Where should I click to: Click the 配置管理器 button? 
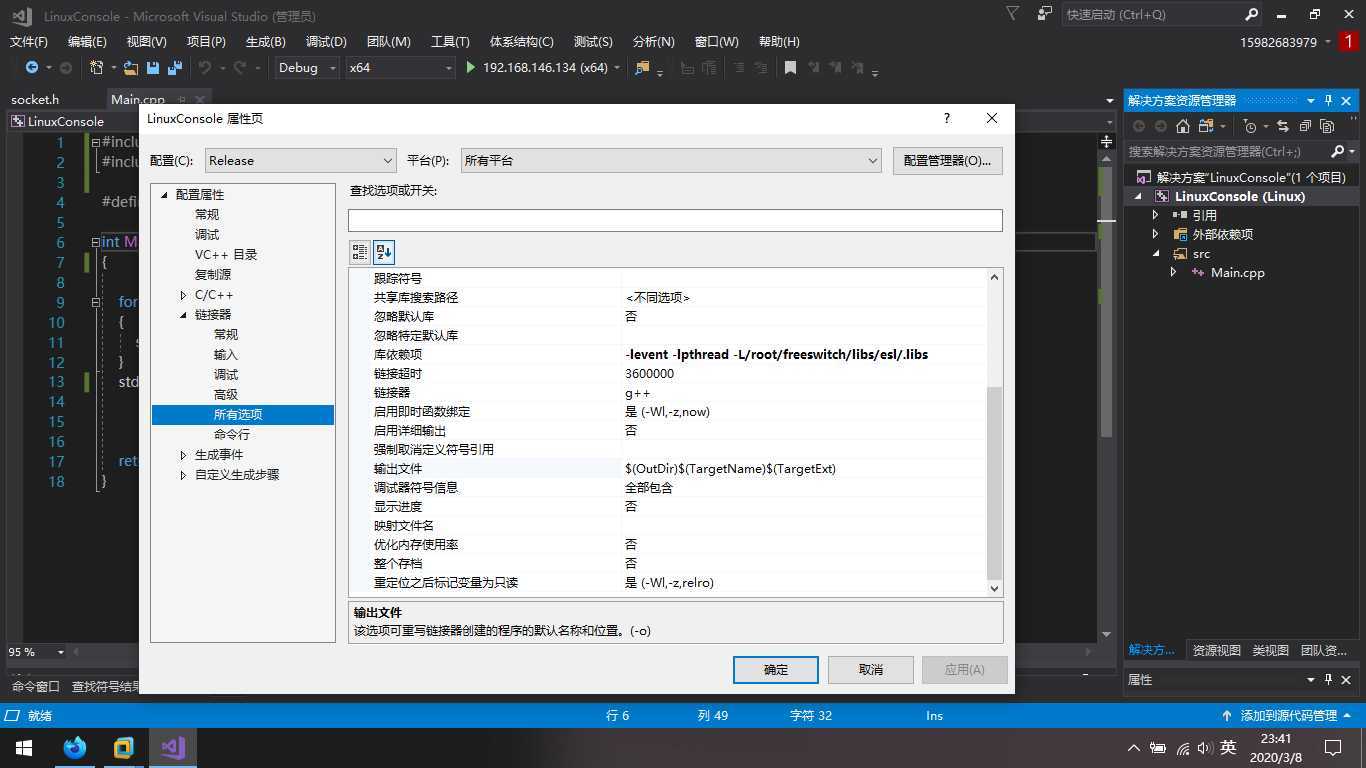coord(947,161)
